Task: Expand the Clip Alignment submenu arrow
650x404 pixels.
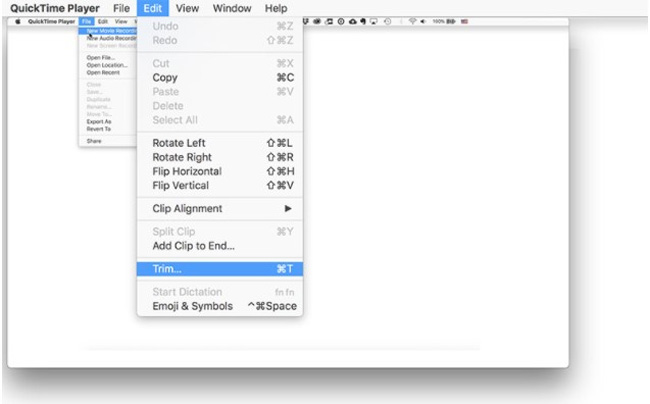Action: [288, 208]
